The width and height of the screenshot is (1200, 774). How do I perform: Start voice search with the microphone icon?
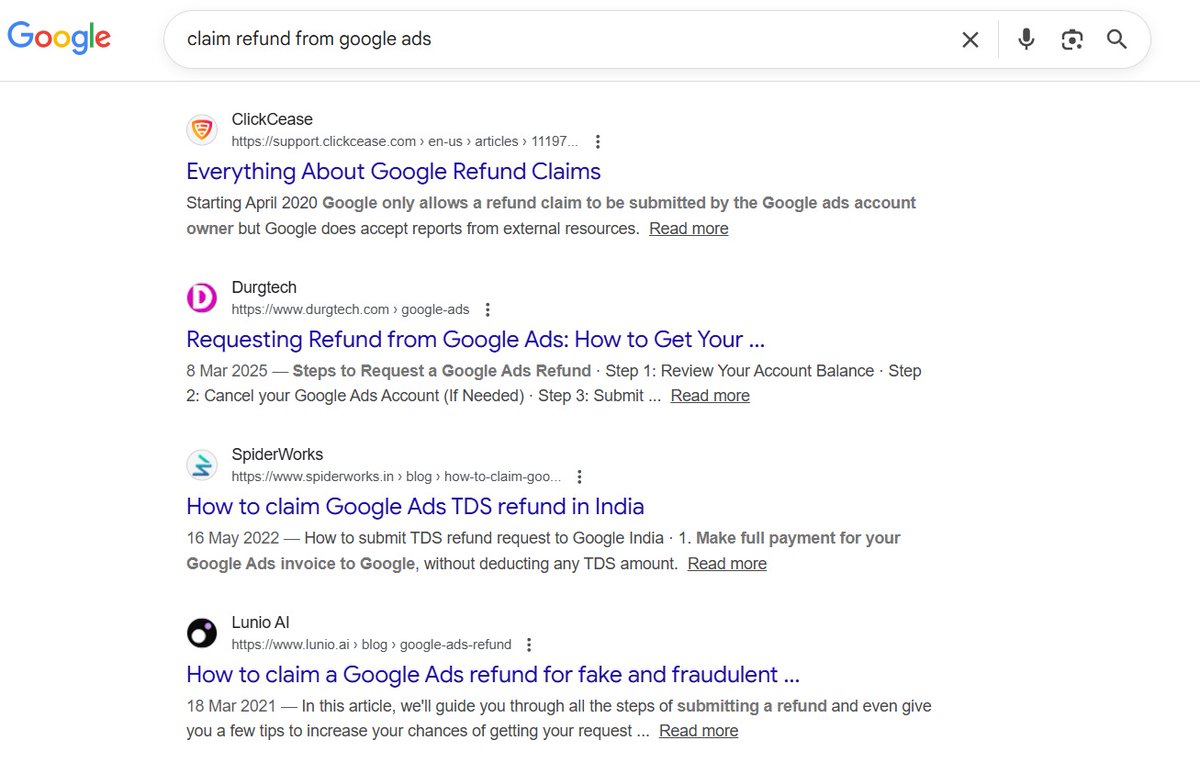tap(1026, 40)
